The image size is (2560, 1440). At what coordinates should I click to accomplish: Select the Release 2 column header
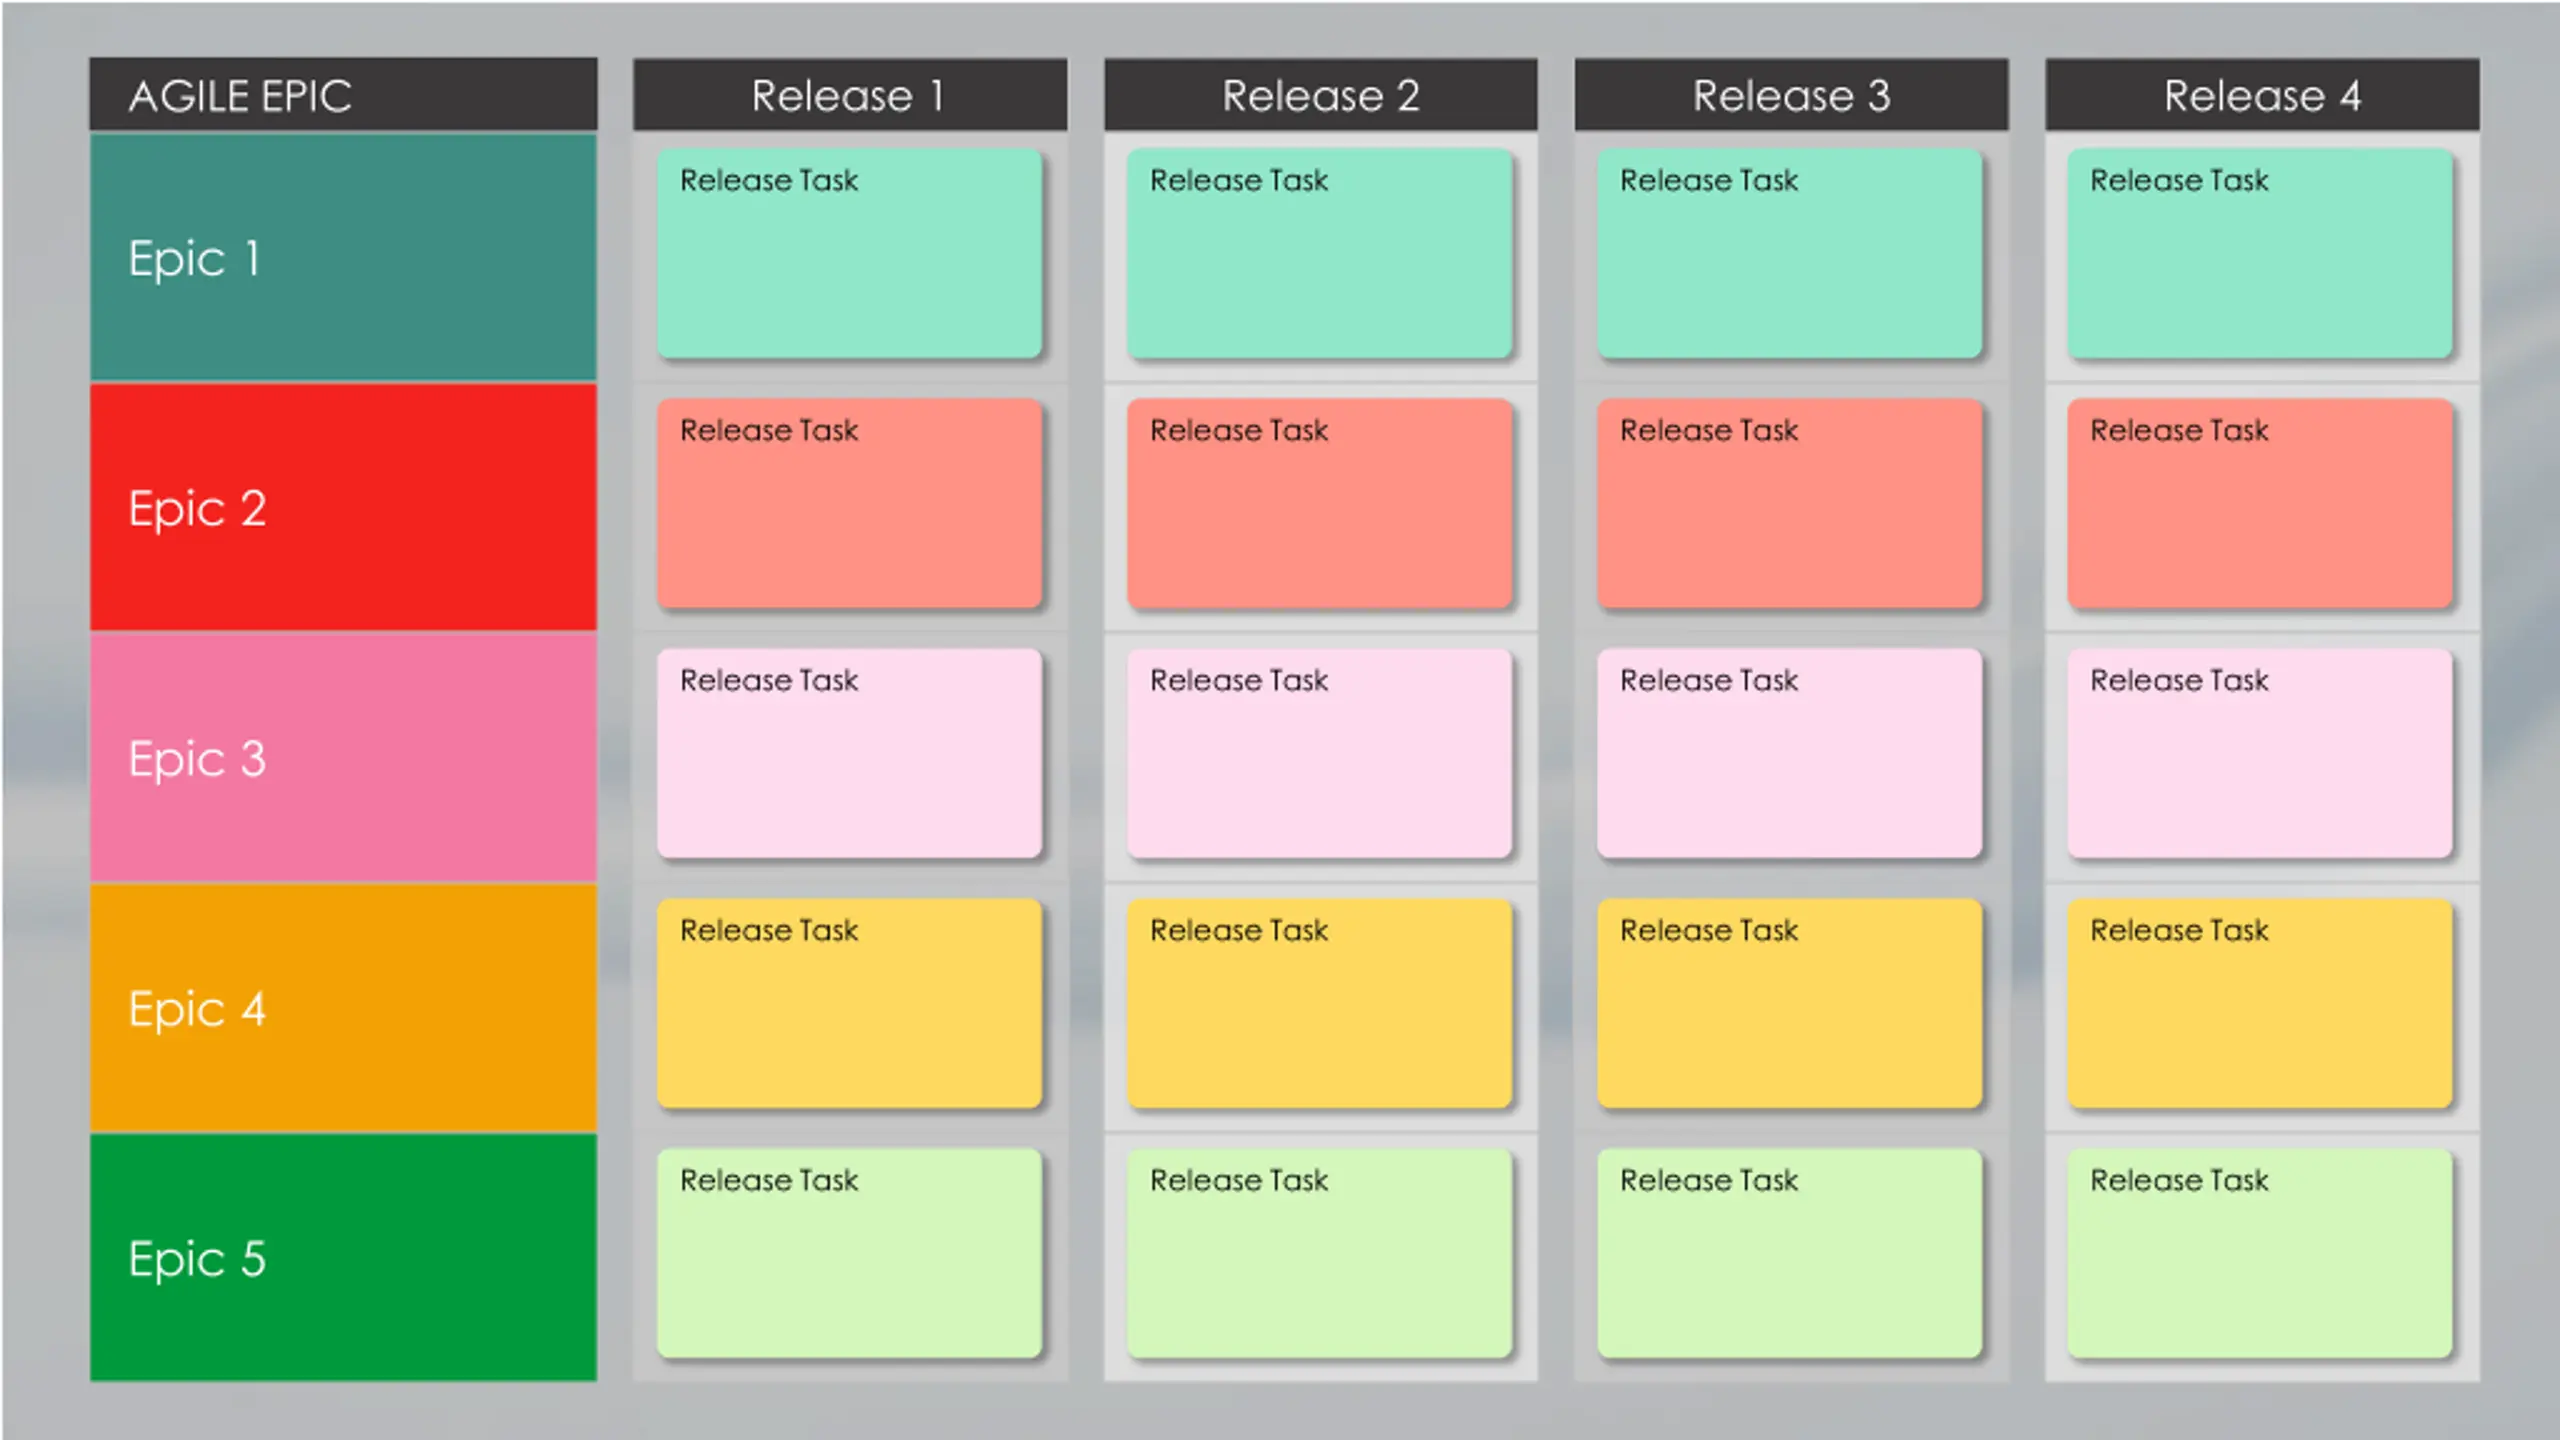click(1320, 95)
